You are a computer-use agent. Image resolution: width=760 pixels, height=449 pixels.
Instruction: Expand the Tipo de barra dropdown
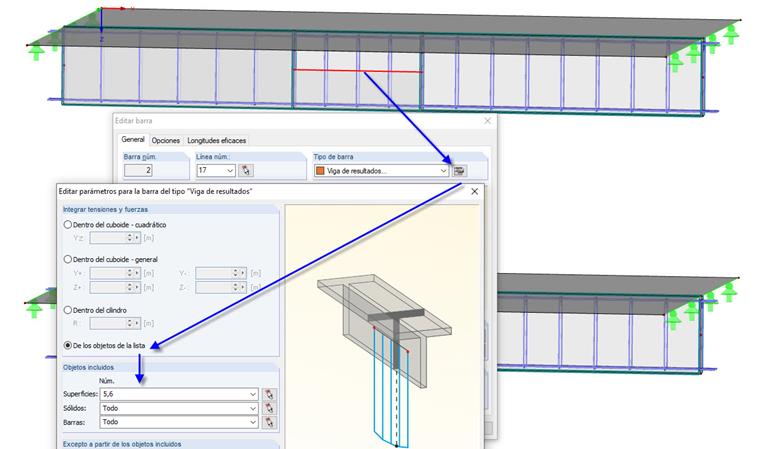443,171
